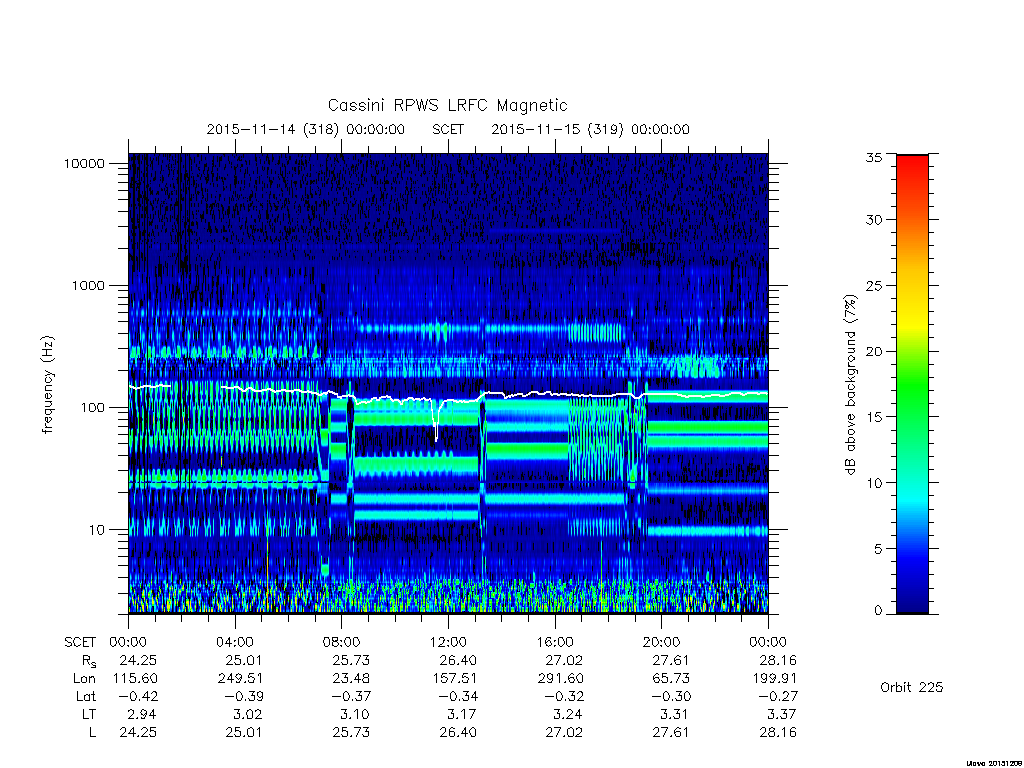
Task: Click Lat value '-0.42'
Action: pyautogui.click(x=136, y=696)
